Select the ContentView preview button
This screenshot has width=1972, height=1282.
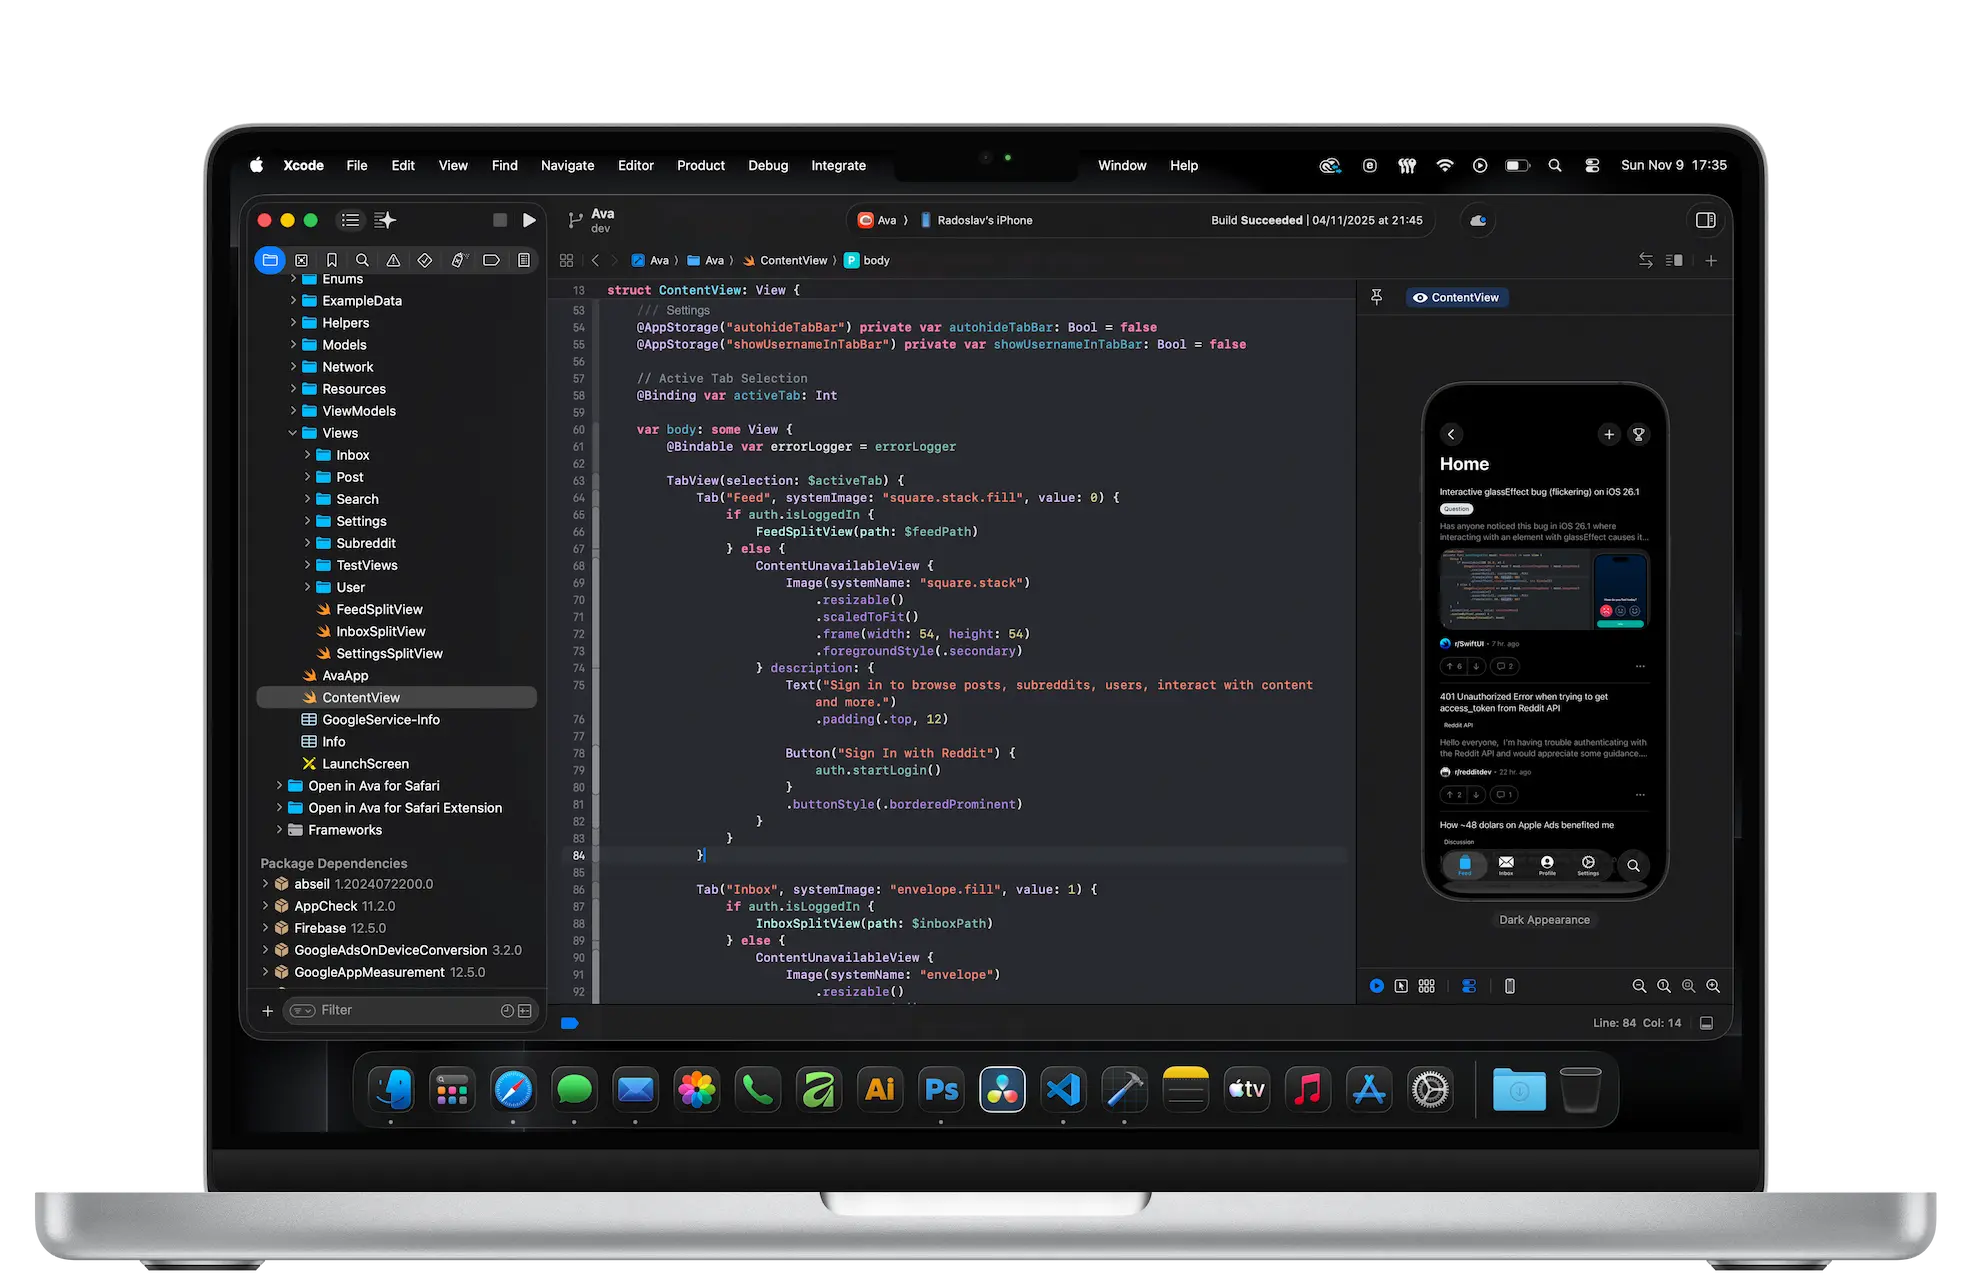click(1455, 297)
